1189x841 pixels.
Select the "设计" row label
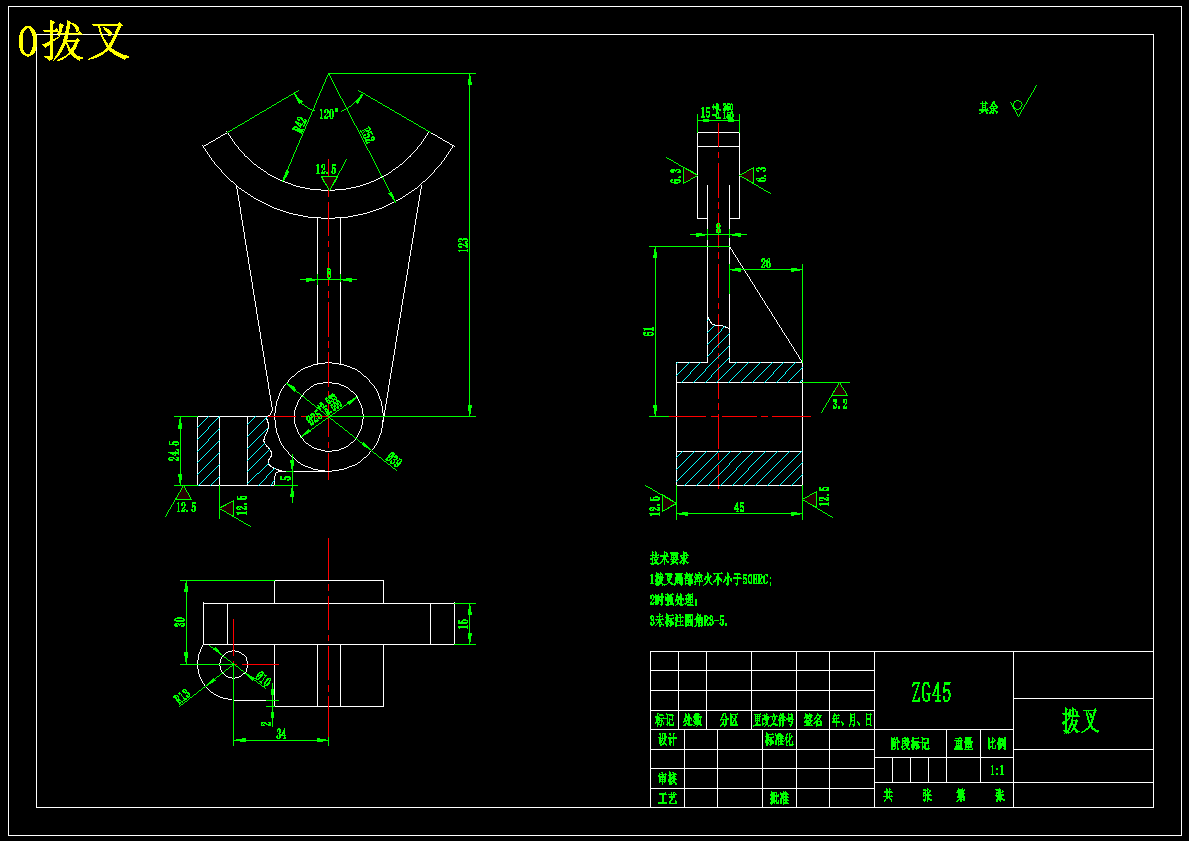pos(667,740)
